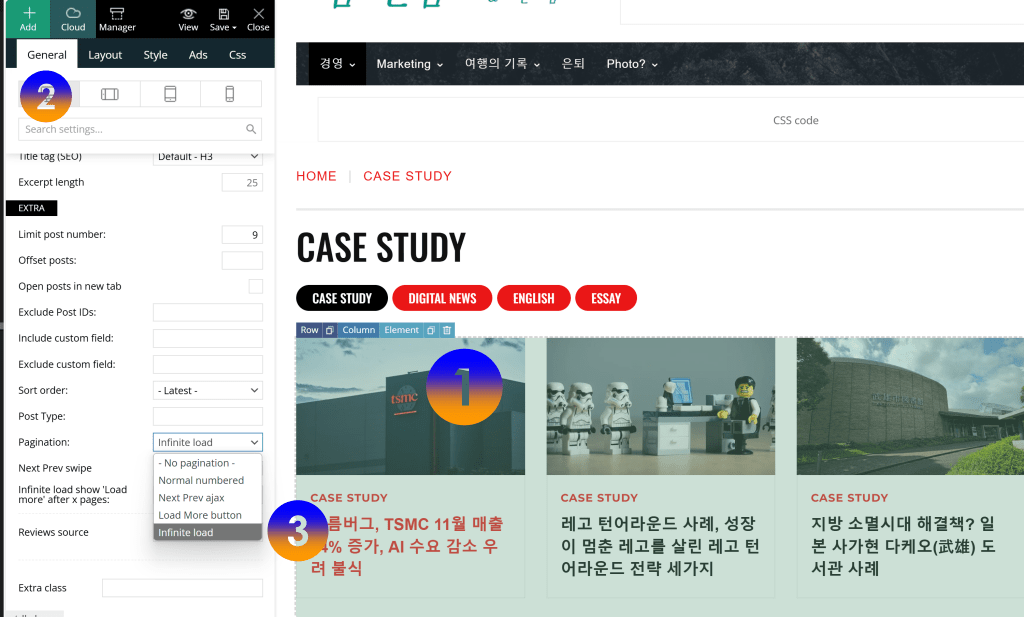1024x617 pixels.
Task: Expand the Save button dropdown arrow
Action: click(234, 26)
